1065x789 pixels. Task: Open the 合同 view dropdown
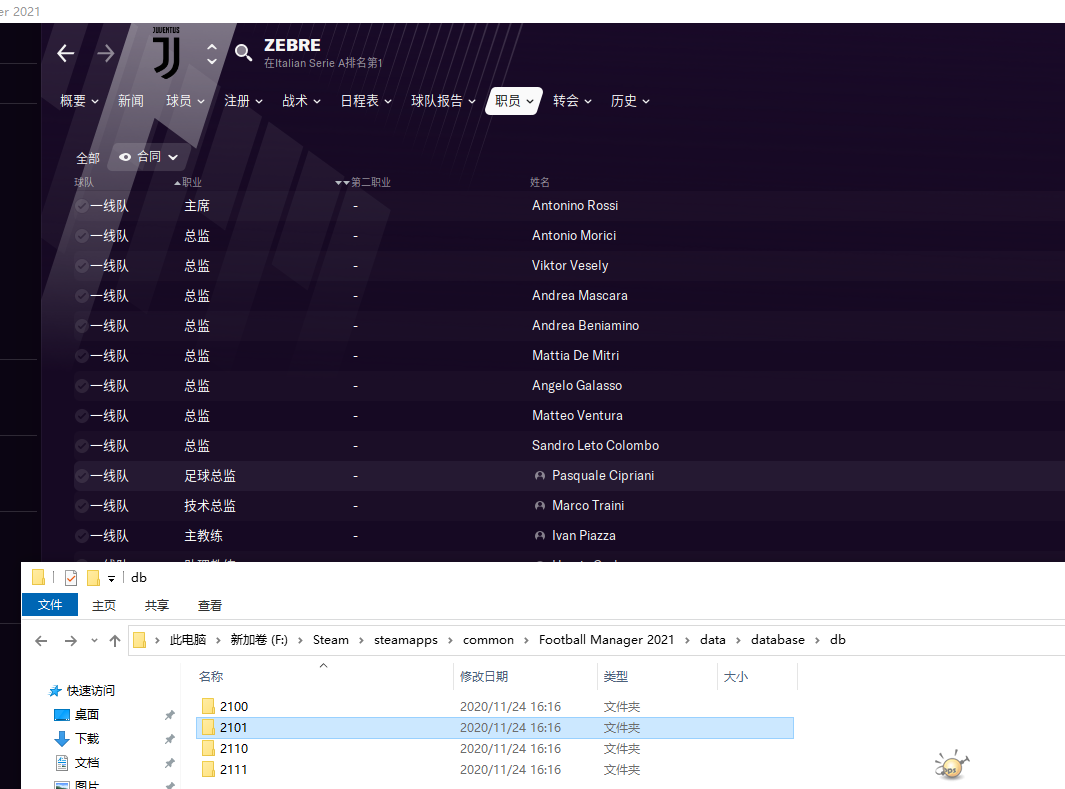(x=148, y=157)
